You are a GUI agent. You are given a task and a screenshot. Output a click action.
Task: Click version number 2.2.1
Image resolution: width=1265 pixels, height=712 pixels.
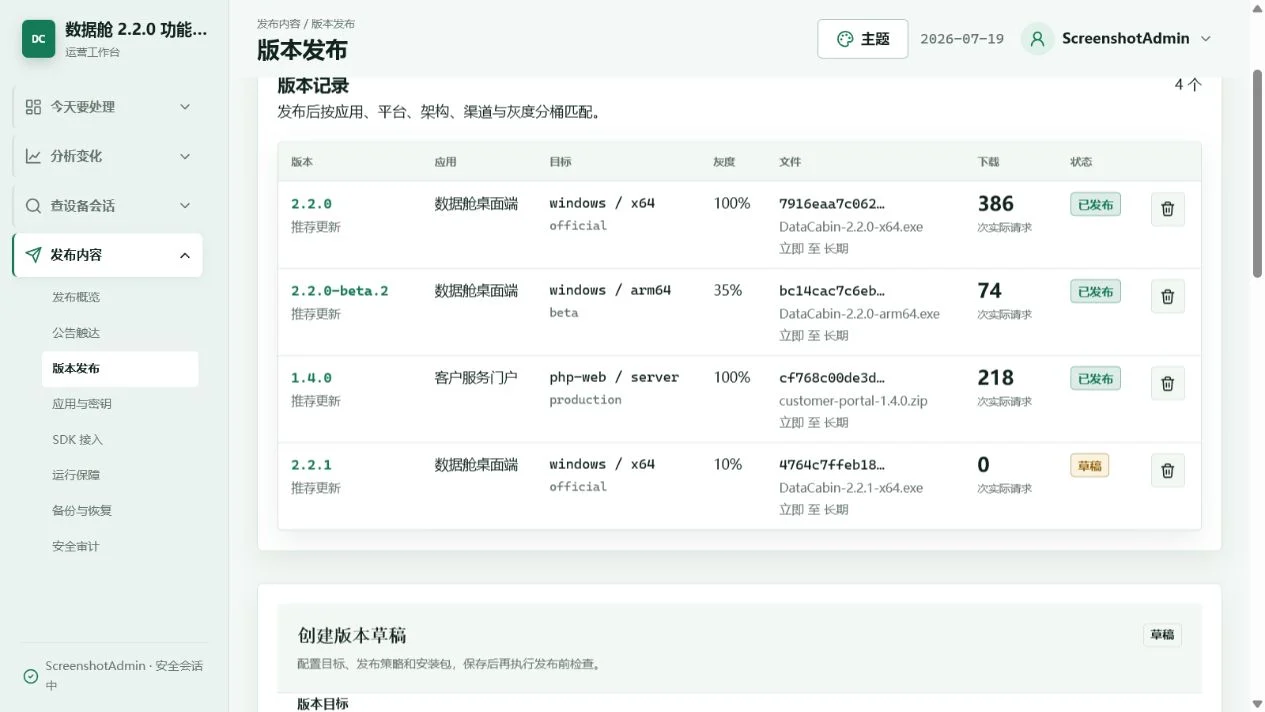[311, 465]
